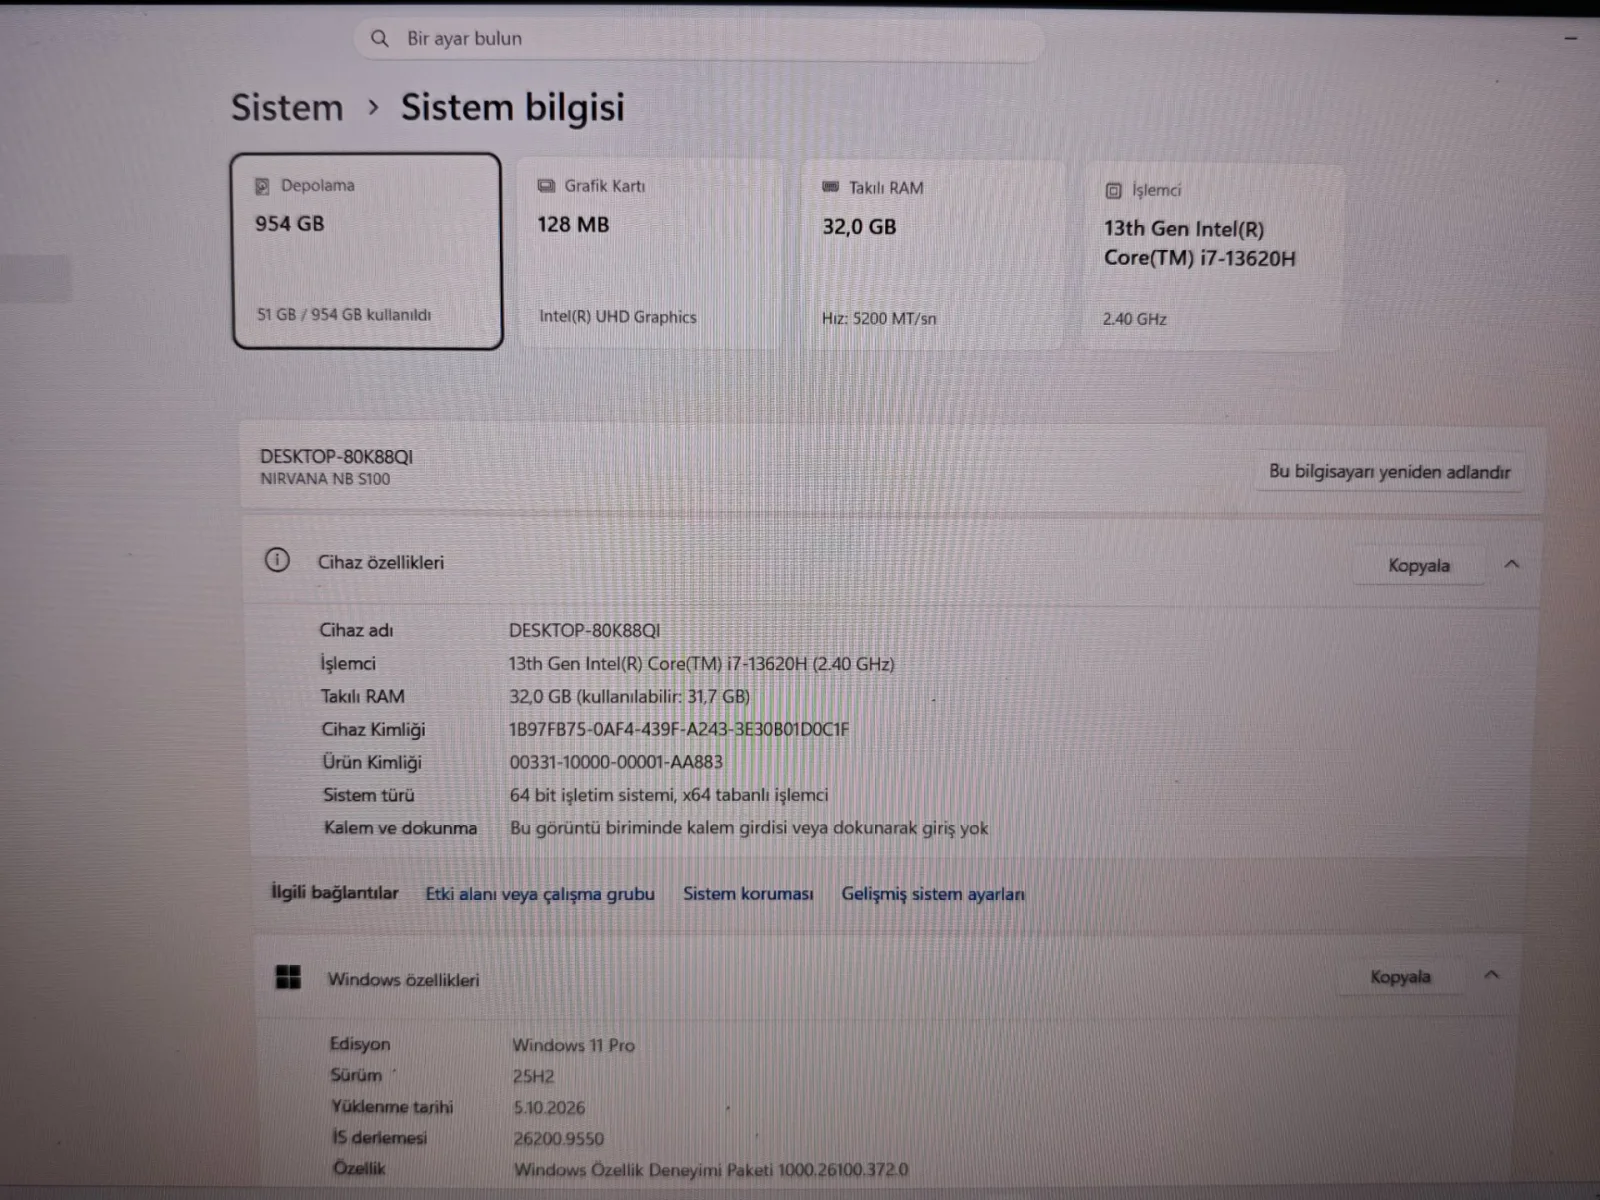Open the İşlemci i7-13620H card

1213,257
